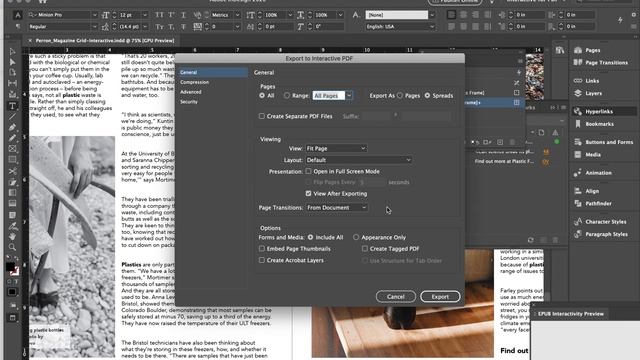Open the EPUB Interactivity Preview panel tab
The width and height of the screenshot is (640, 360).
pos(571,314)
